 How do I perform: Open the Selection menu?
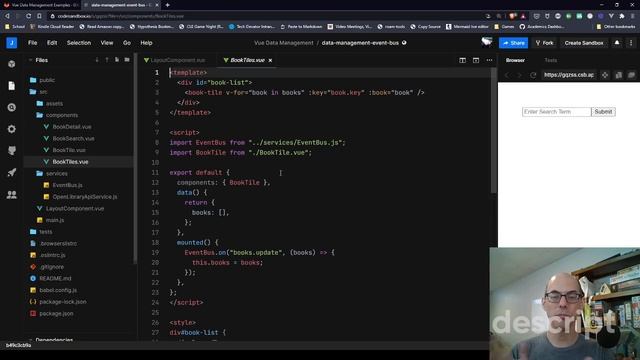click(79, 43)
